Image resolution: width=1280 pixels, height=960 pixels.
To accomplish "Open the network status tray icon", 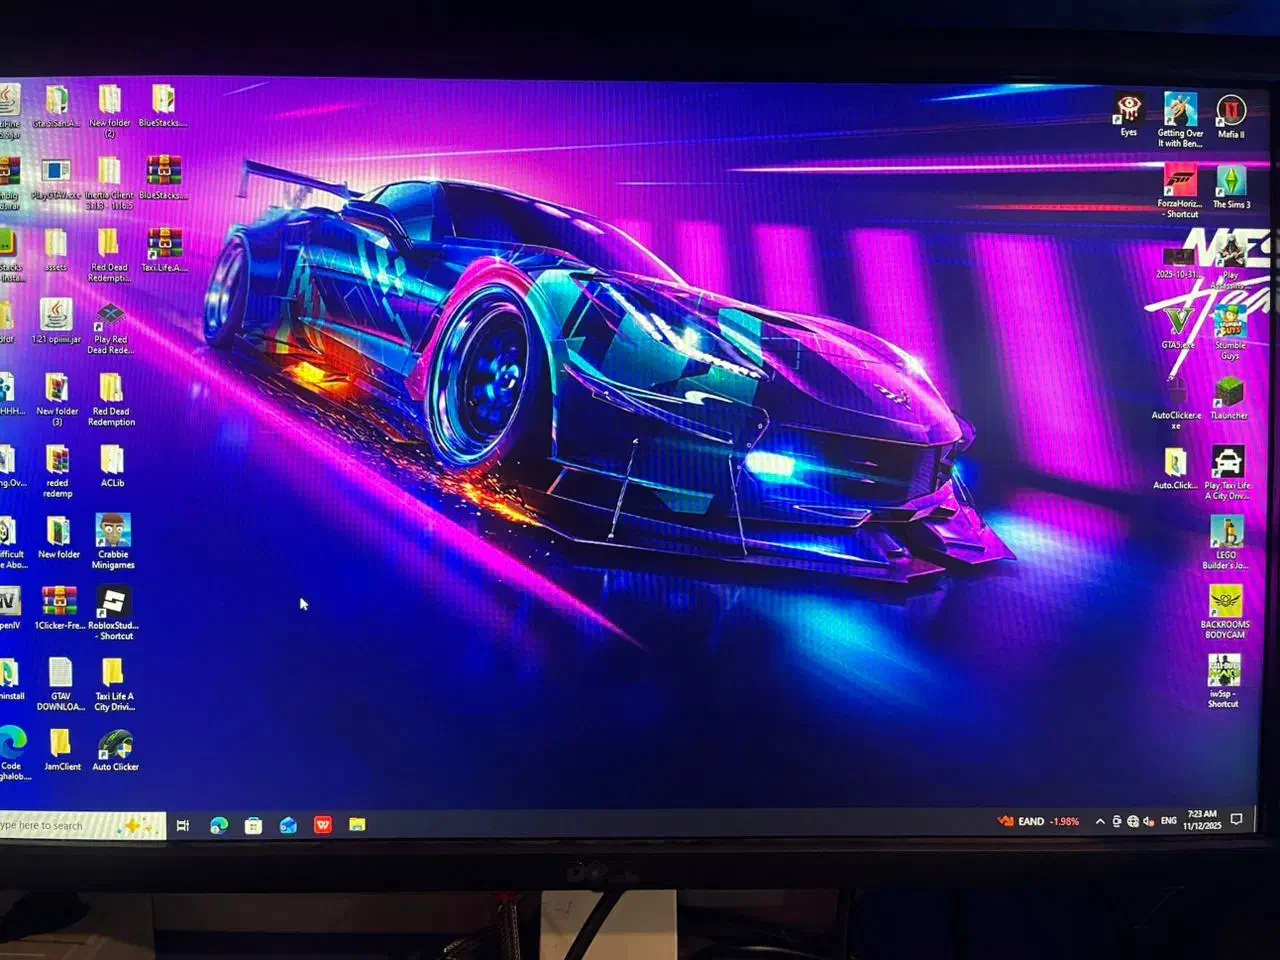I will point(1133,822).
